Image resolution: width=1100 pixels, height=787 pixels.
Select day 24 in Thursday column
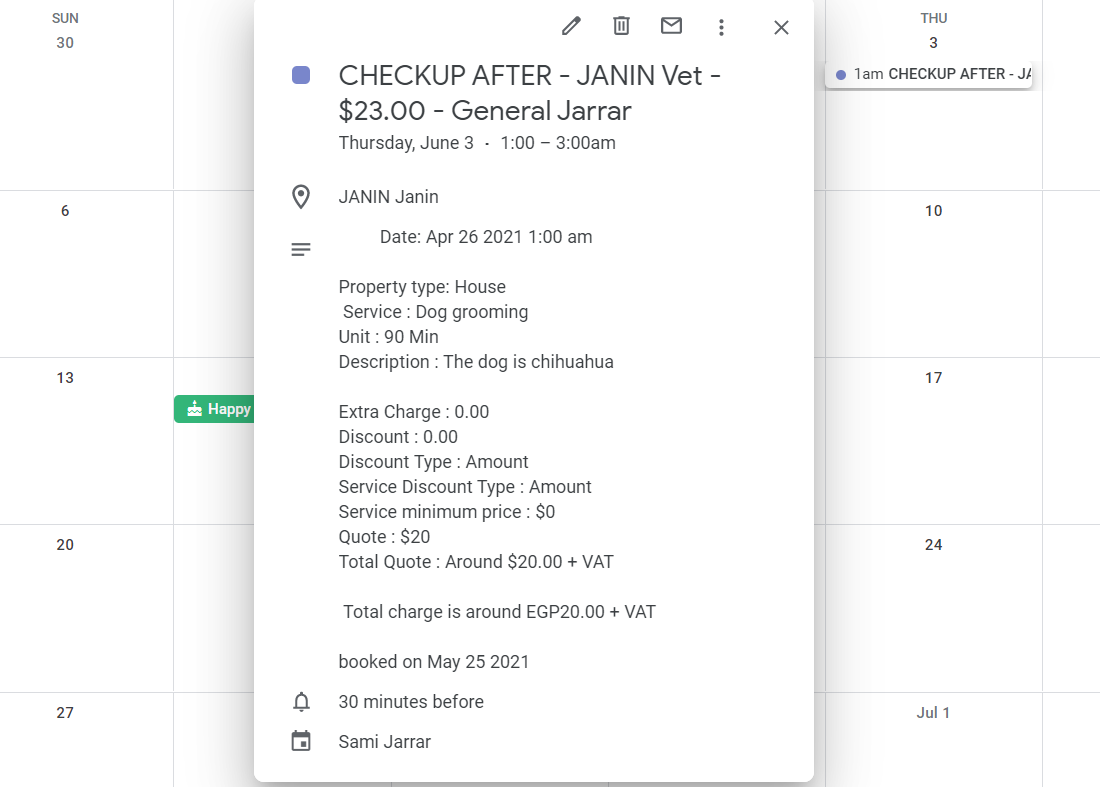coord(933,544)
